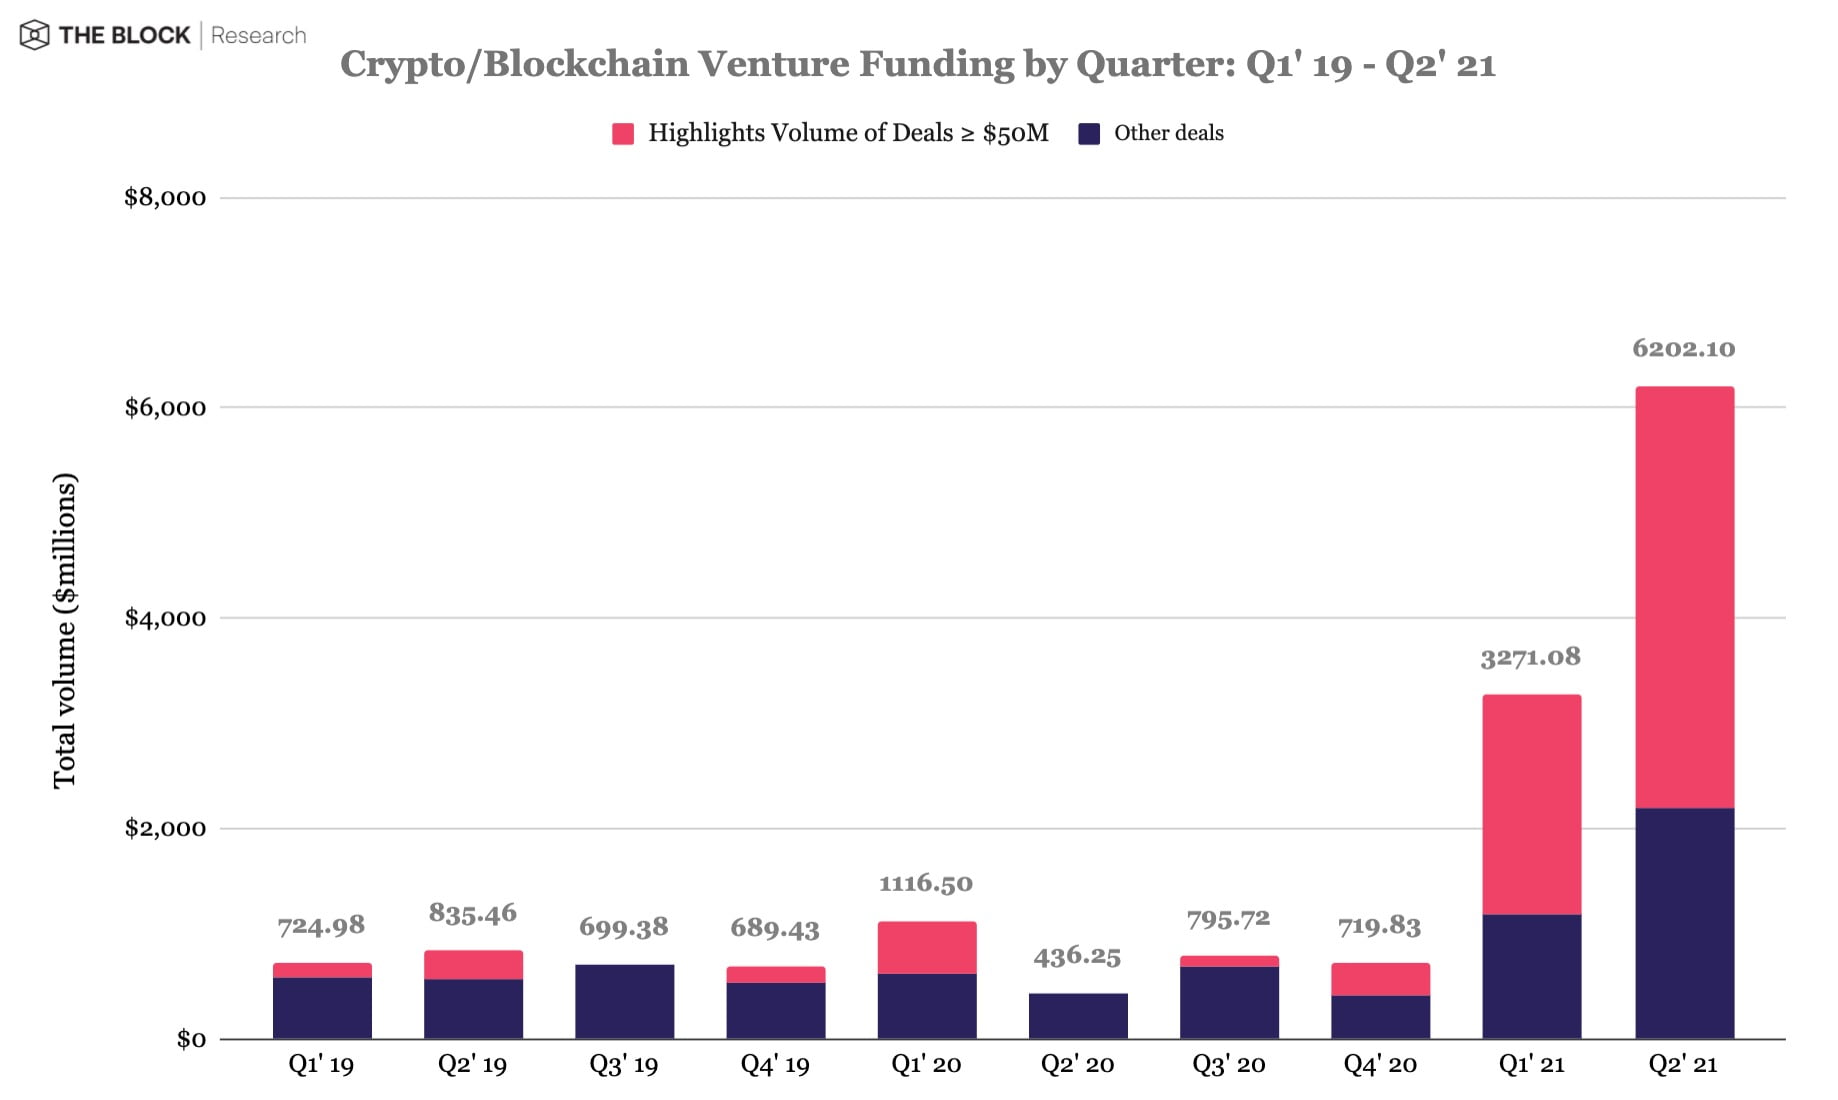Click The Block cube logo icon
This screenshot has height=1100, width=1838.
point(34,36)
